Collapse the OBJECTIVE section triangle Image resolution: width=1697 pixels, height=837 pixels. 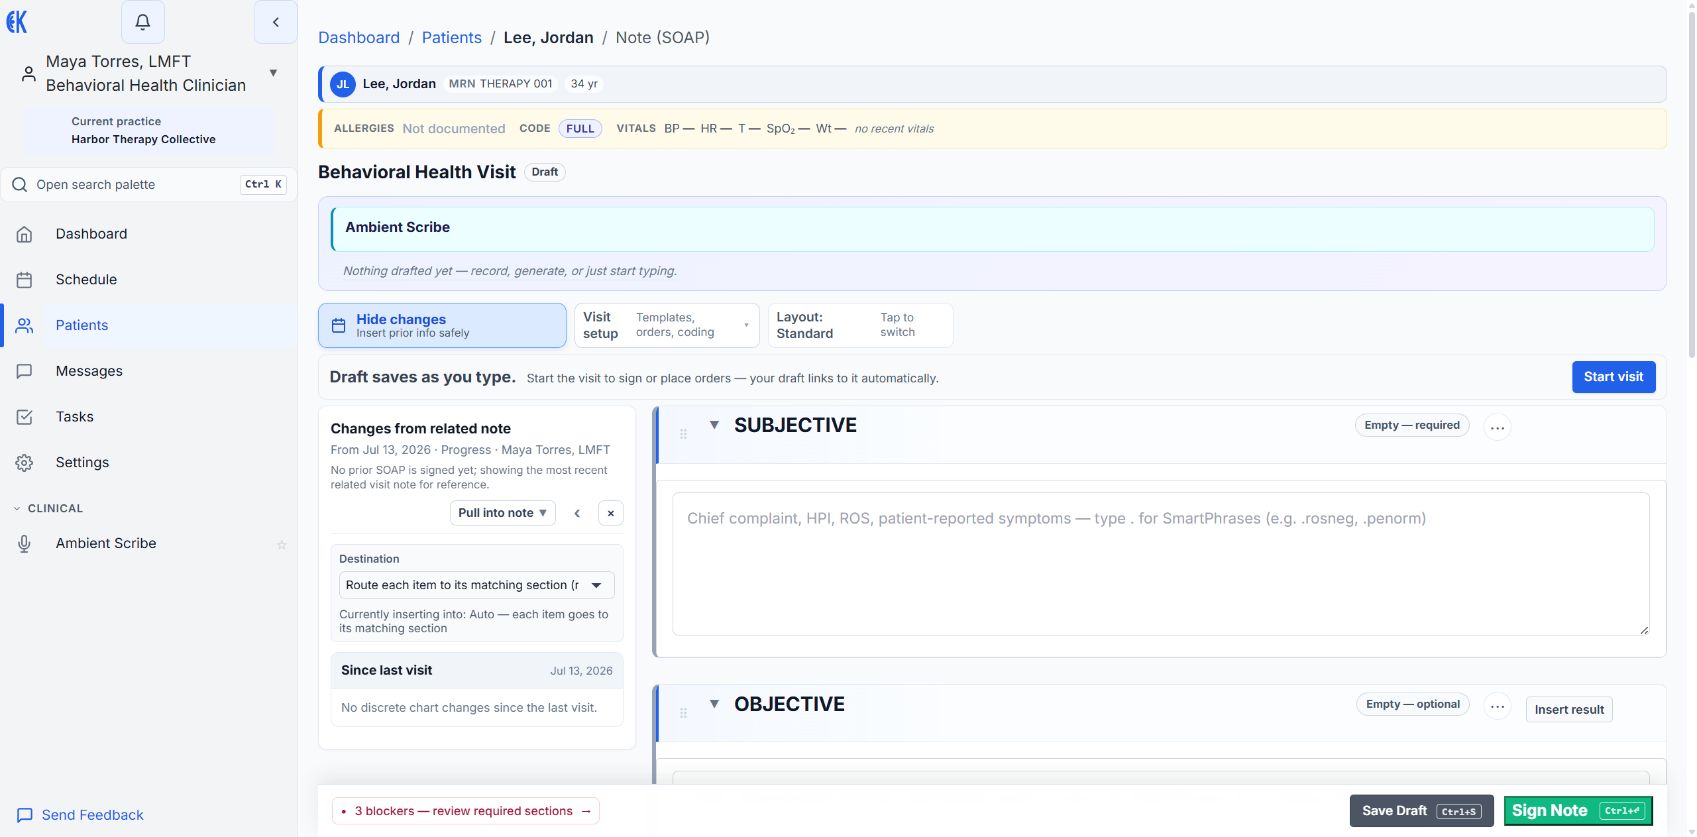(714, 704)
